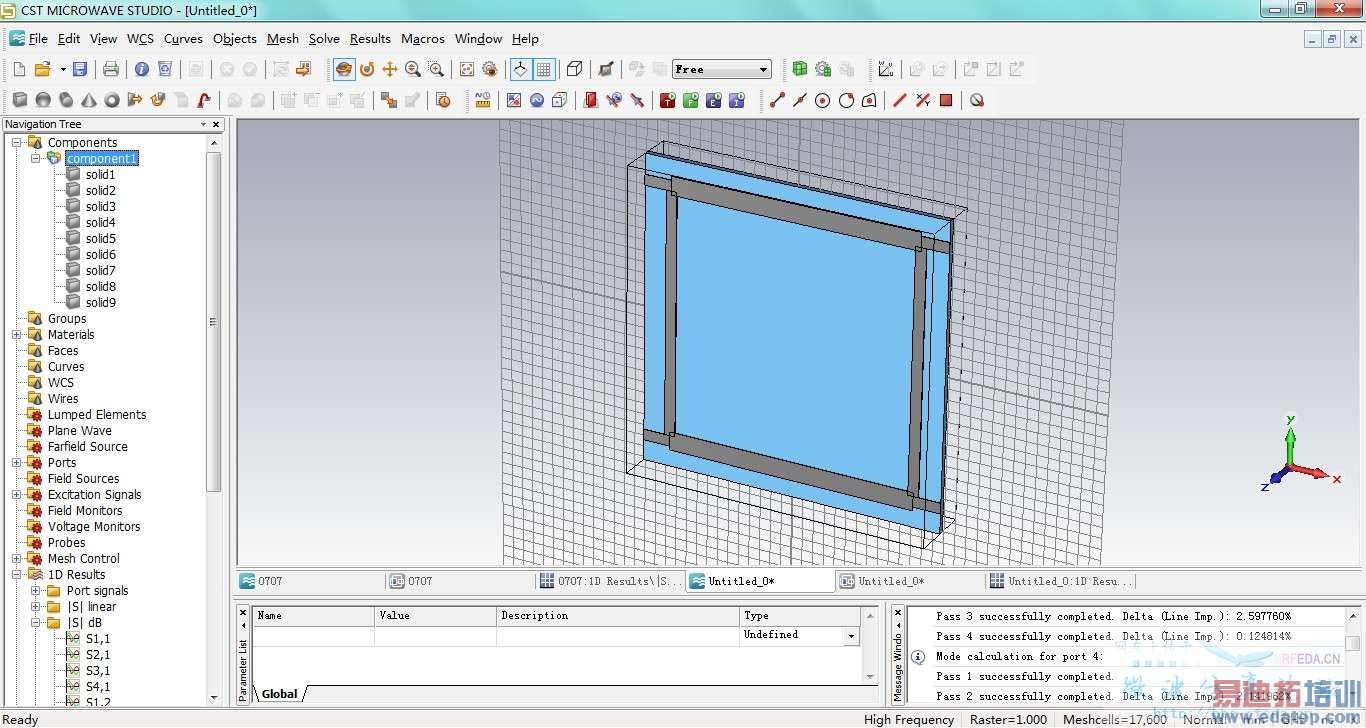Start the Transient solver (T icon)
Viewport: 1366px width, 728px height.
pyautogui.click(x=667, y=100)
